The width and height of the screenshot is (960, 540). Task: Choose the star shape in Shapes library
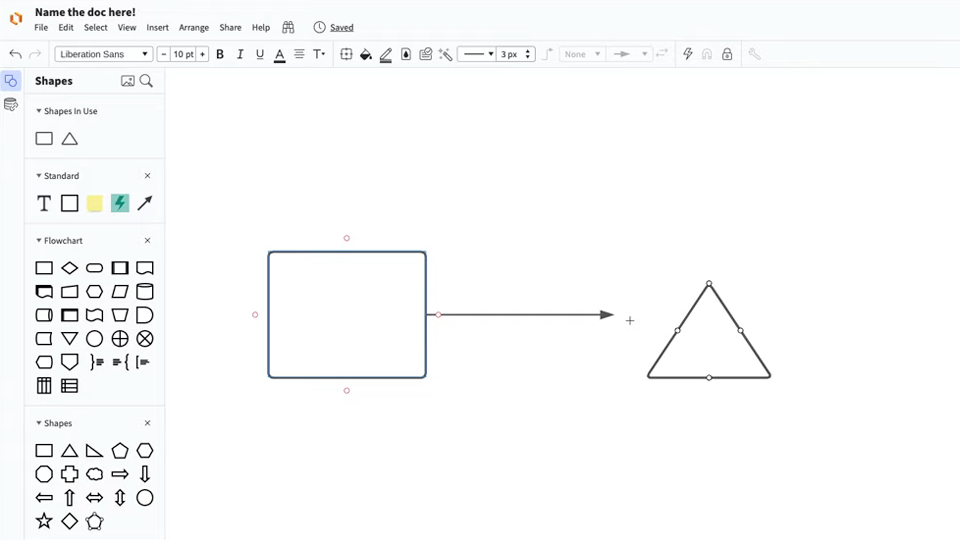(44, 521)
